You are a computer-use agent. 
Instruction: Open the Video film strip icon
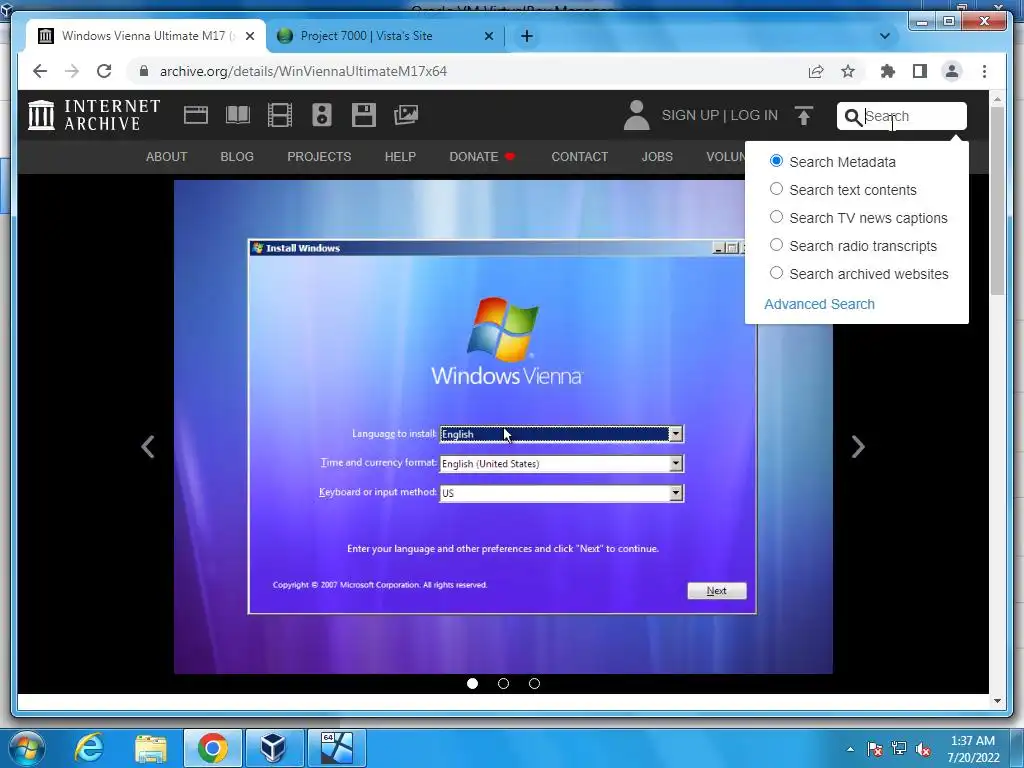pos(280,115)
